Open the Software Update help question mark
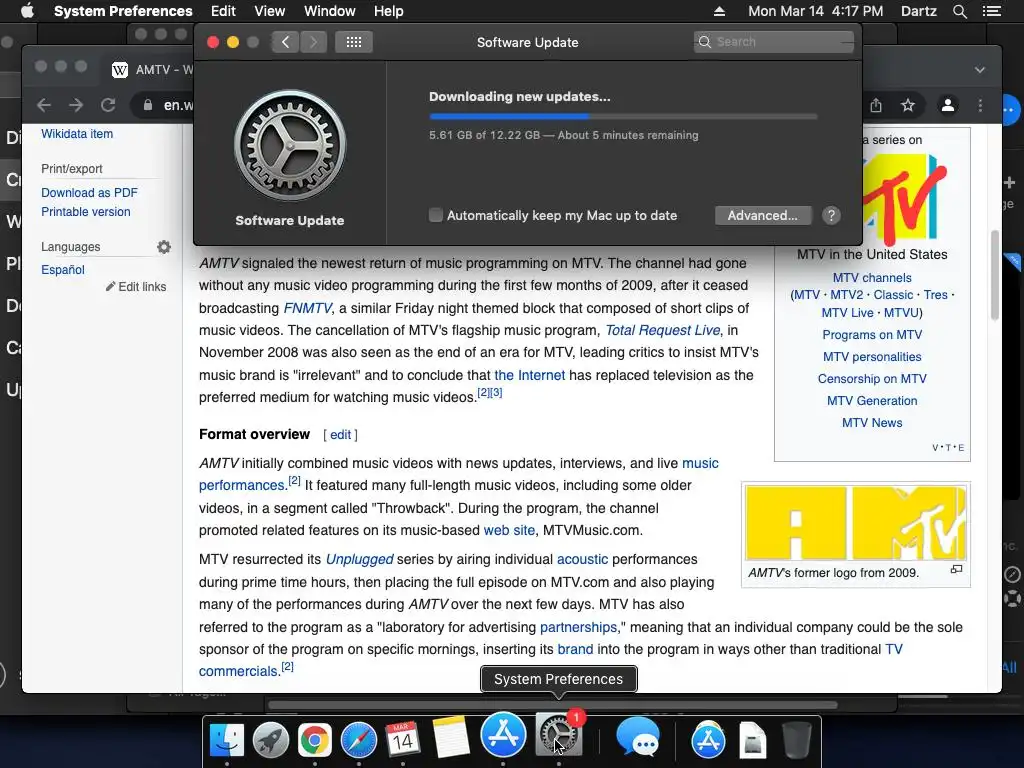Screen dimensions: 1024x768 point(831,216)
